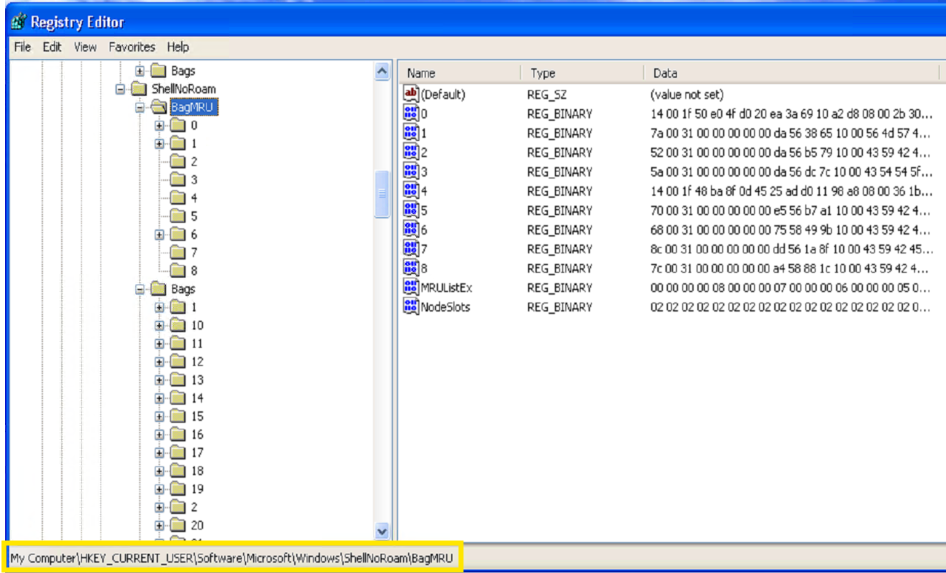This screenshot has width=946, height=573.
Task: Open the Favorites menu
Action: pos(132,47)
